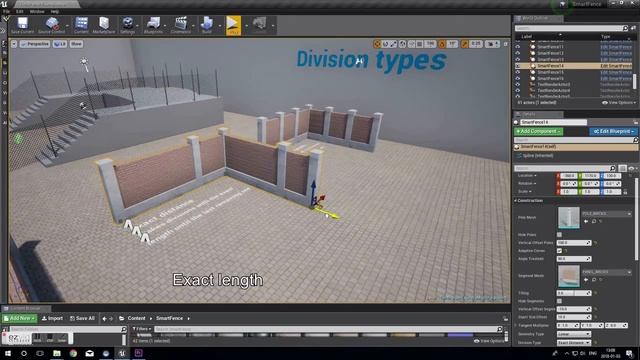Click search icon in World Outliner
The width and height of the screenshot is (640, 360).
pos(625,28)
